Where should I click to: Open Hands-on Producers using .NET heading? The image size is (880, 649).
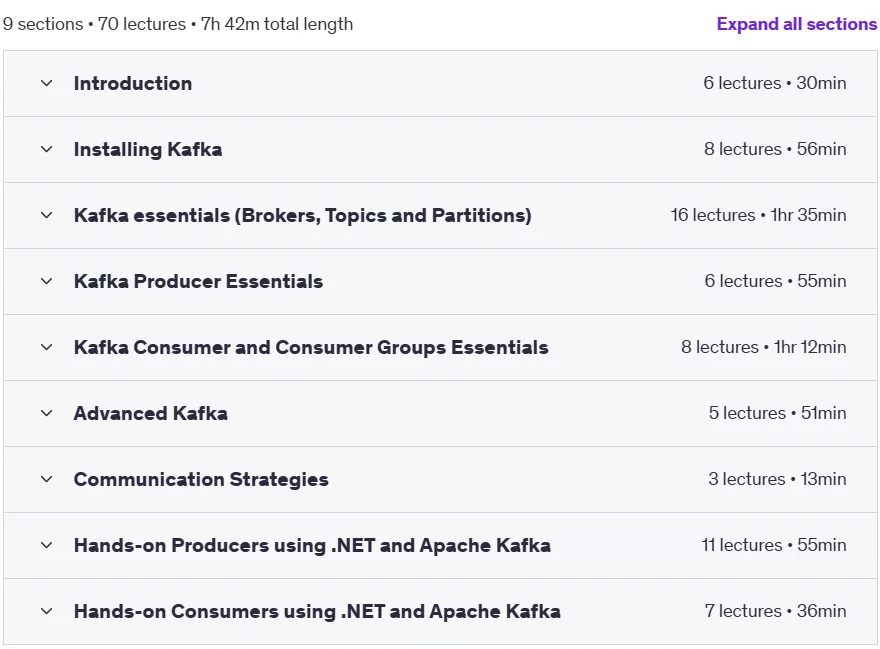[313, 546]
